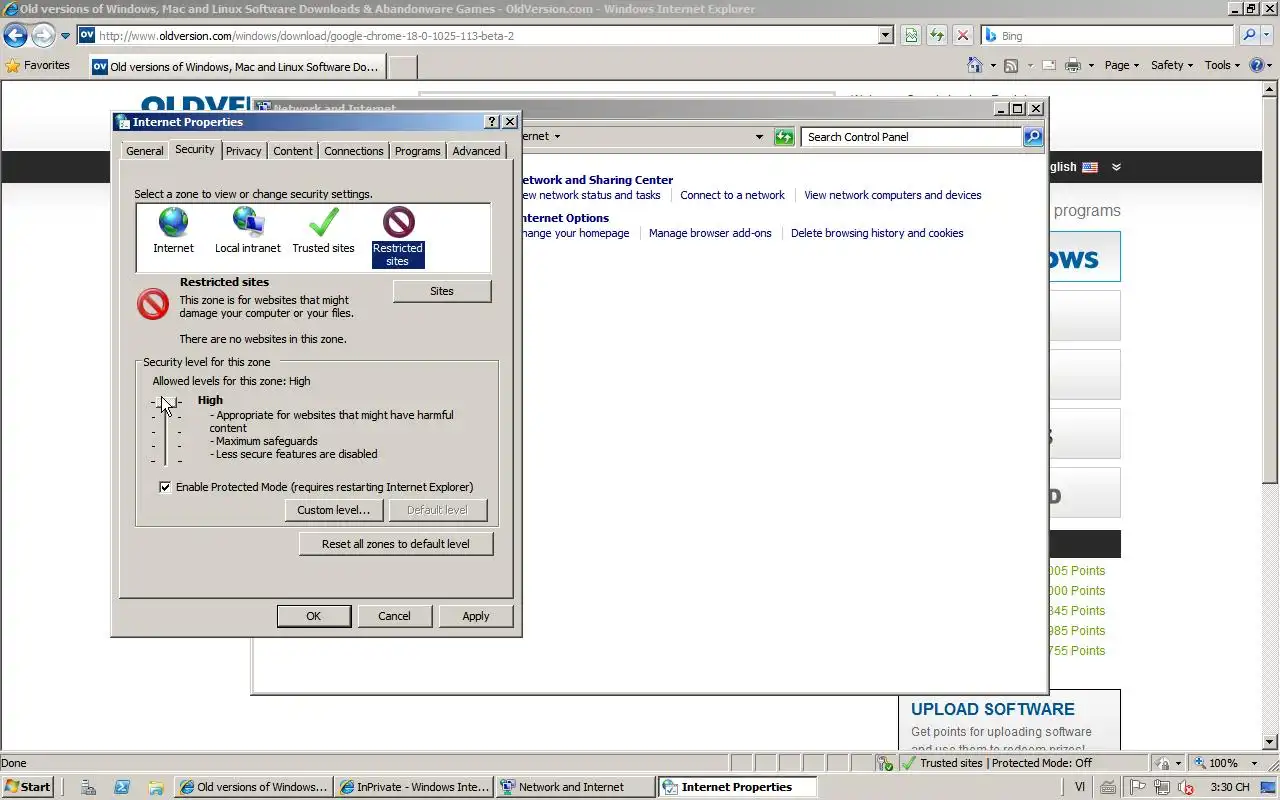Switch to the General tab
1280x800 pixels.
click(x=145, y=151)
